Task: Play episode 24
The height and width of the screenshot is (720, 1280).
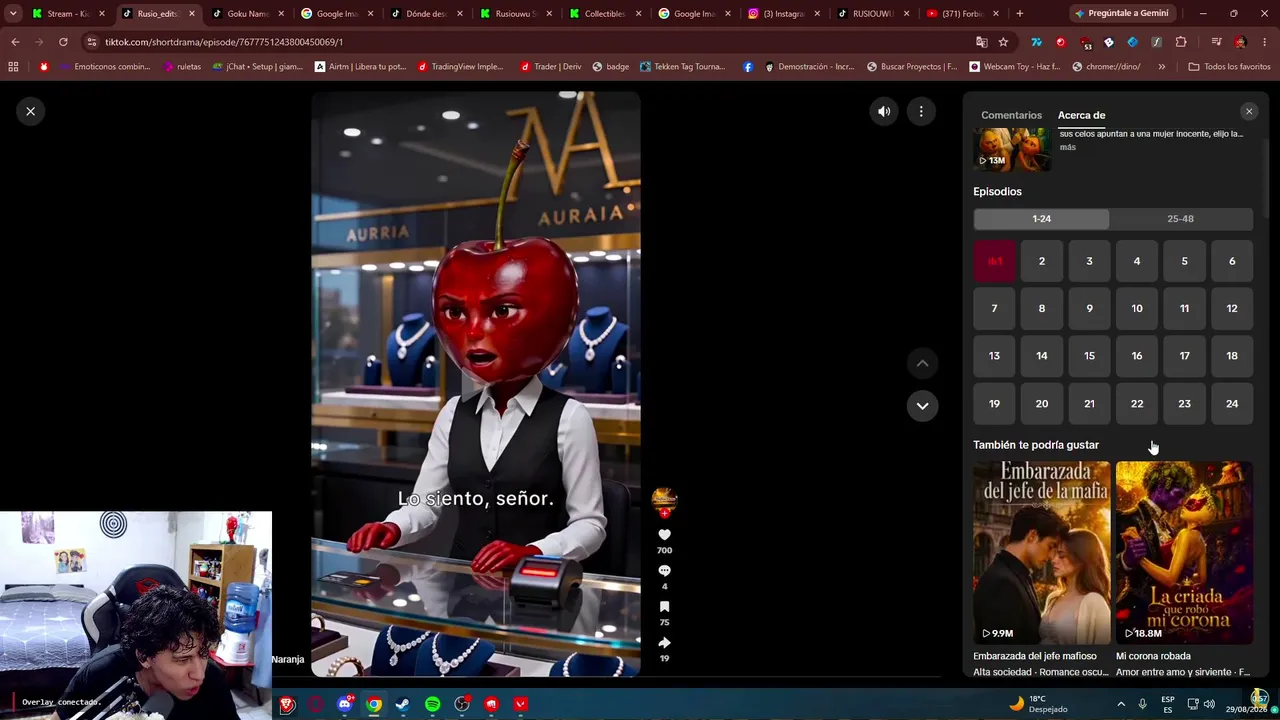Action: [1232, 404]
